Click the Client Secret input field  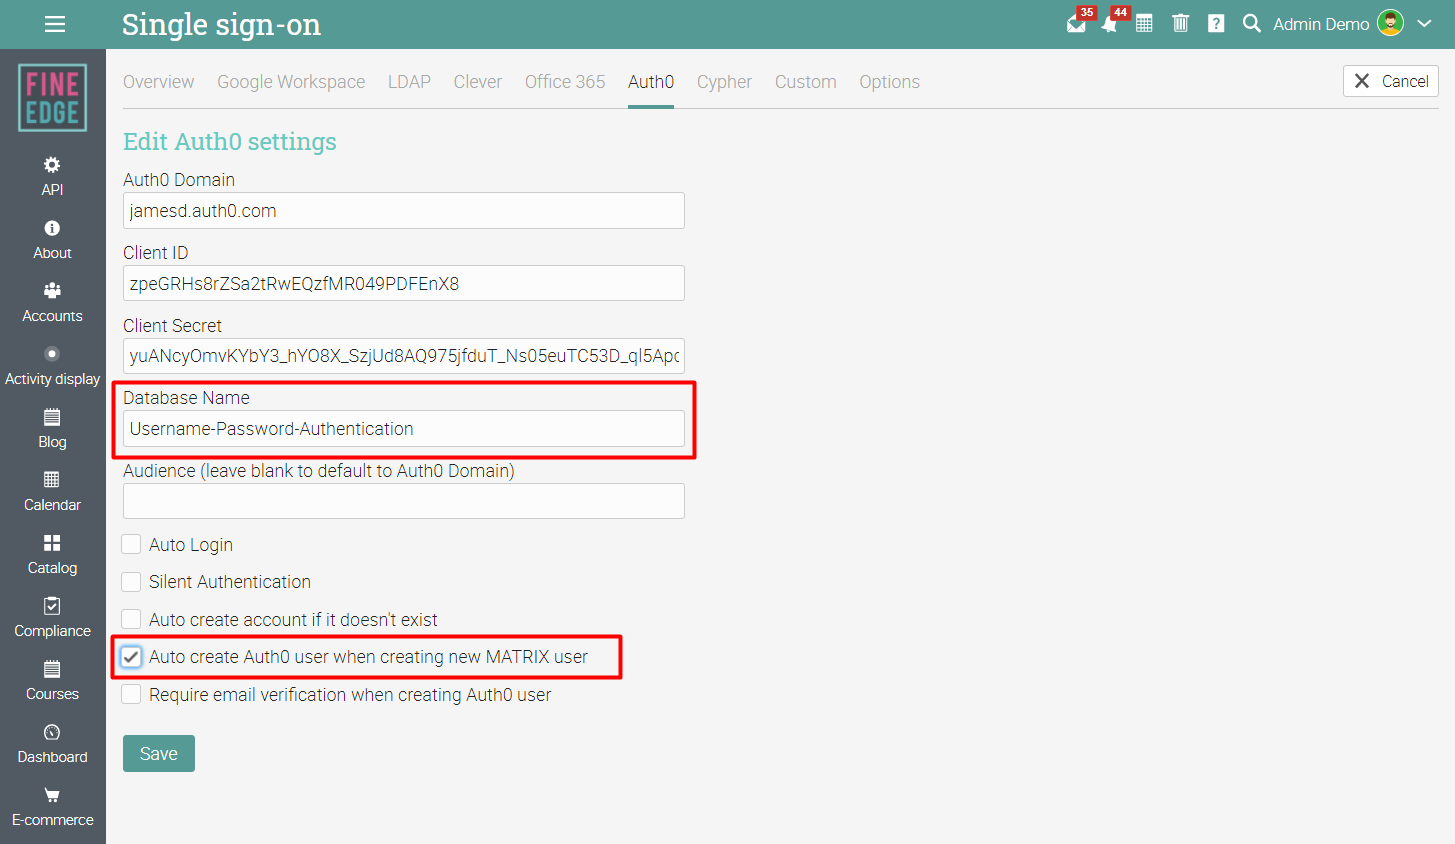point(404,356)
